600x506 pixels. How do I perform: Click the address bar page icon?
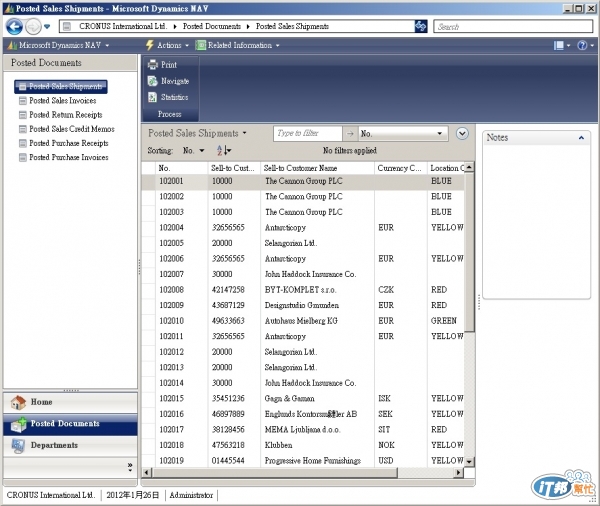67,26
